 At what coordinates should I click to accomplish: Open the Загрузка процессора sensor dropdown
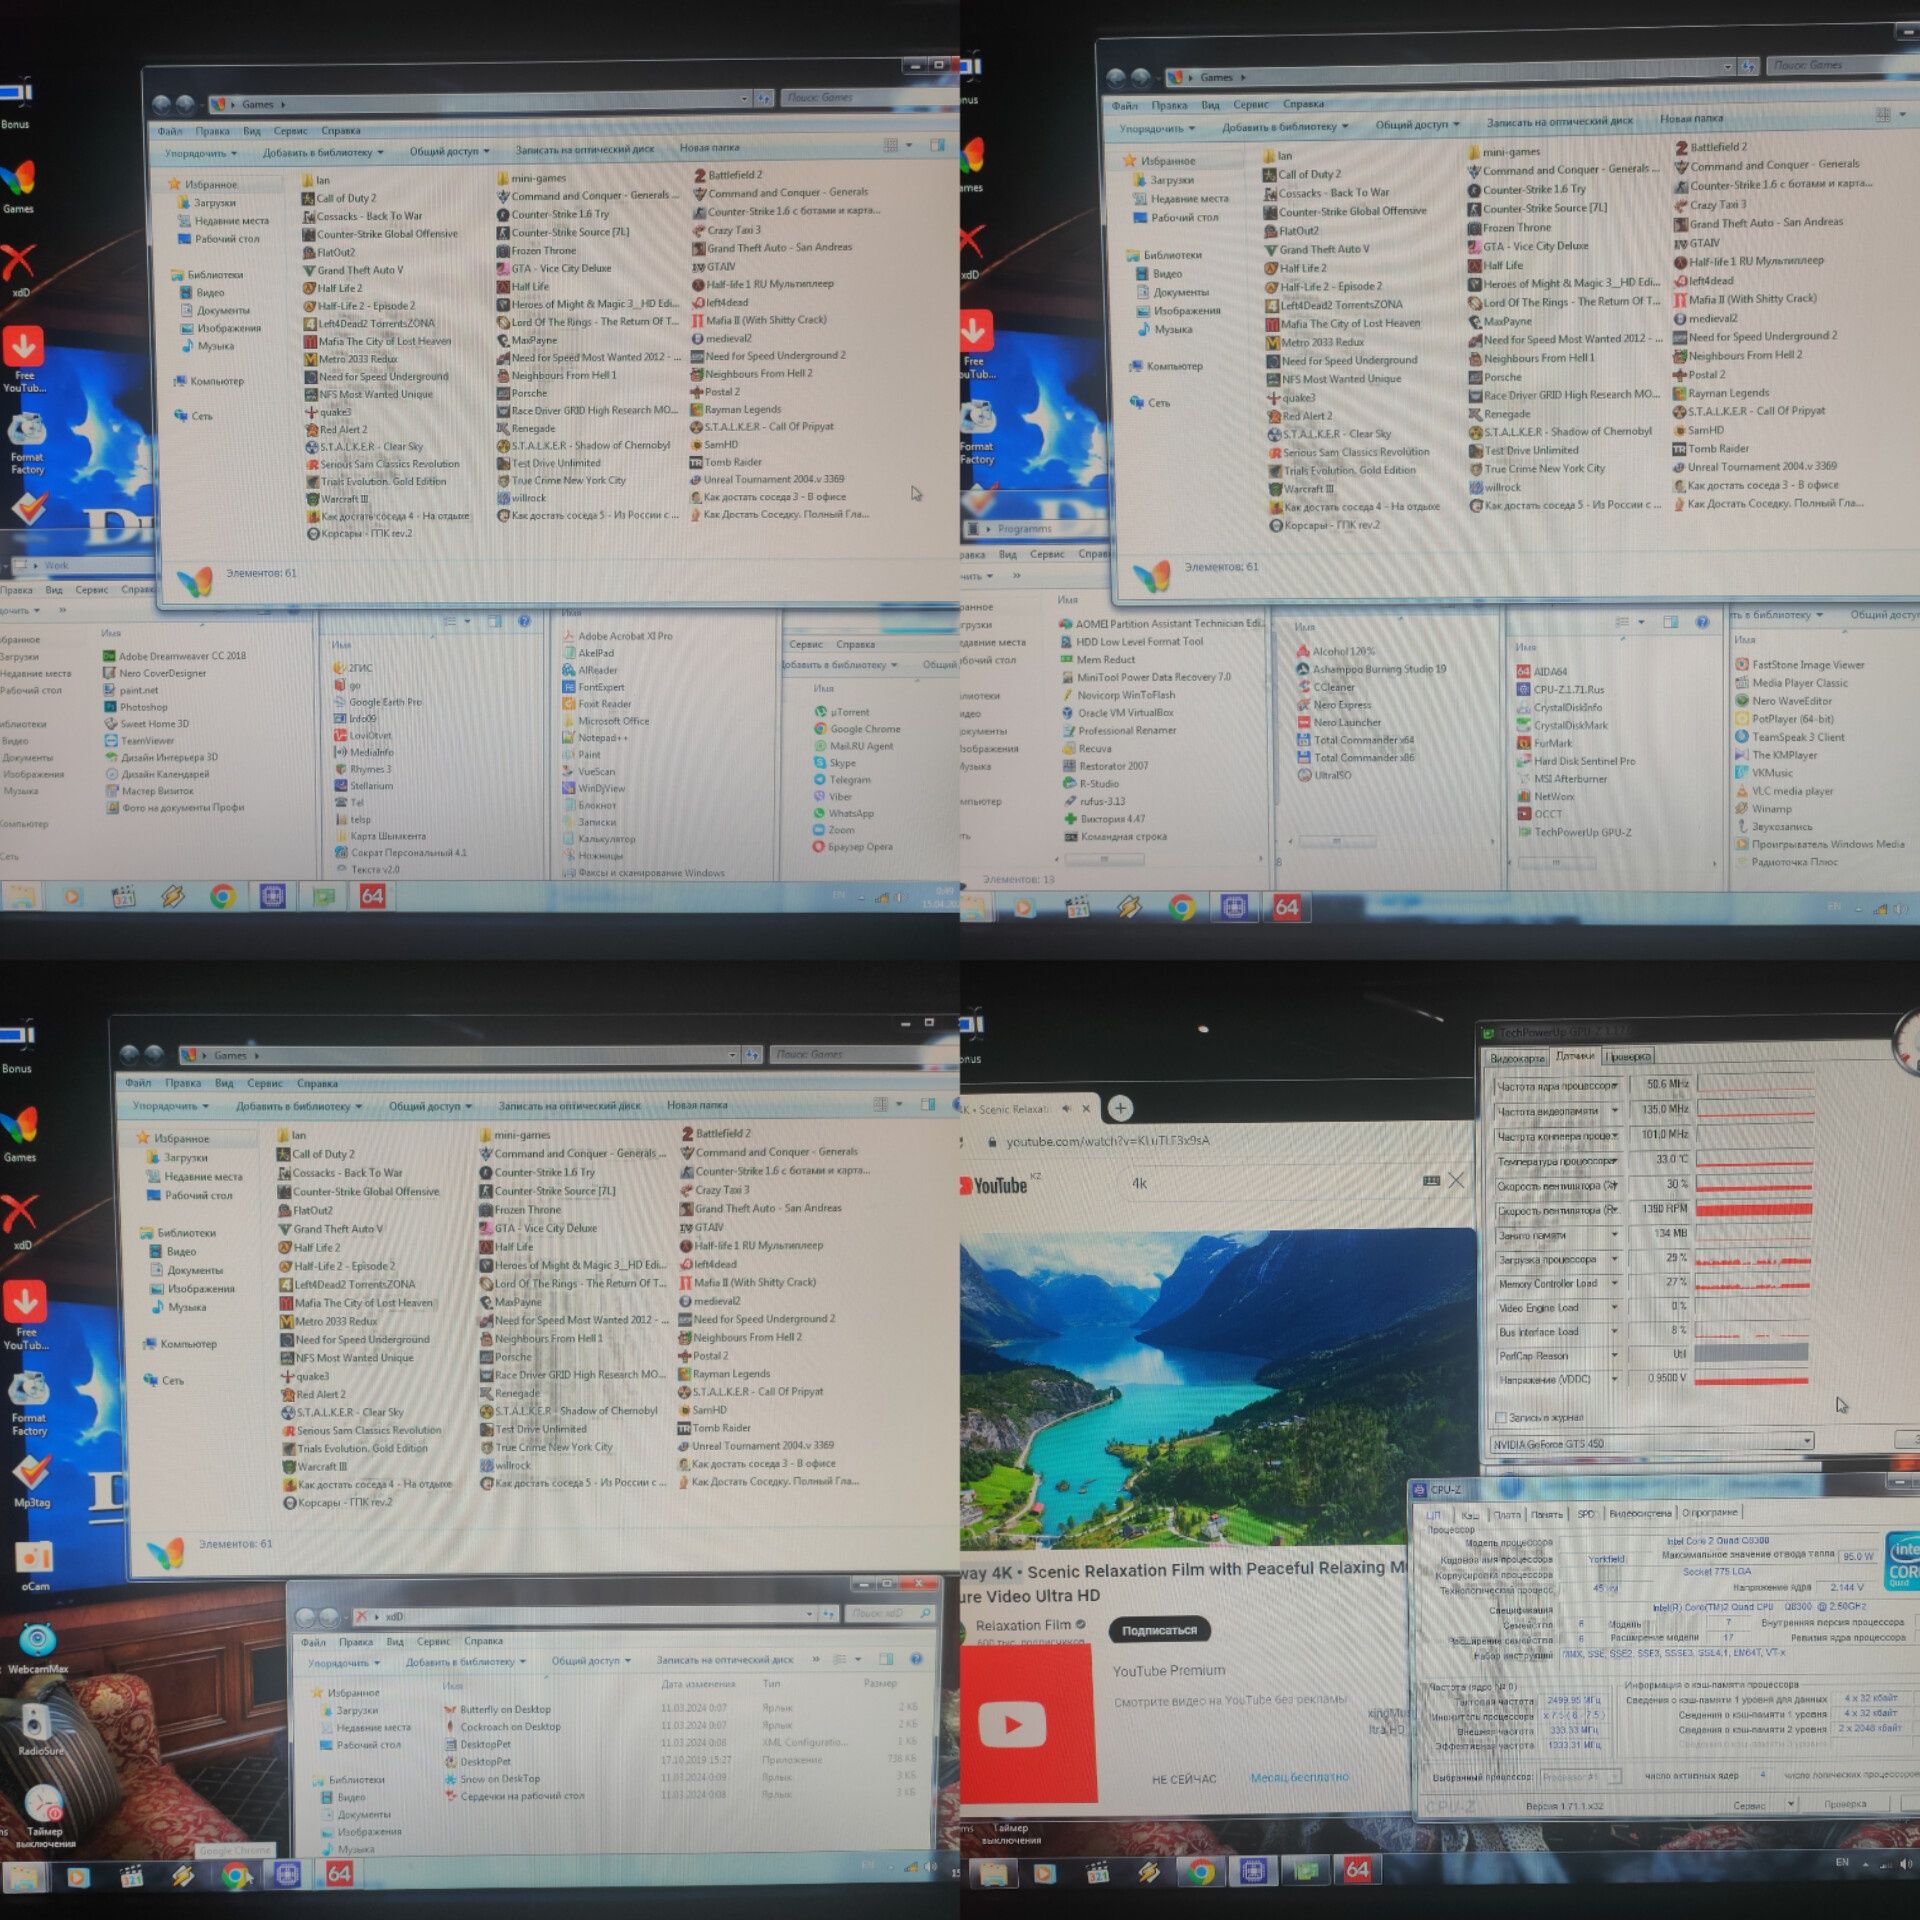(x=1614, y=1259)
